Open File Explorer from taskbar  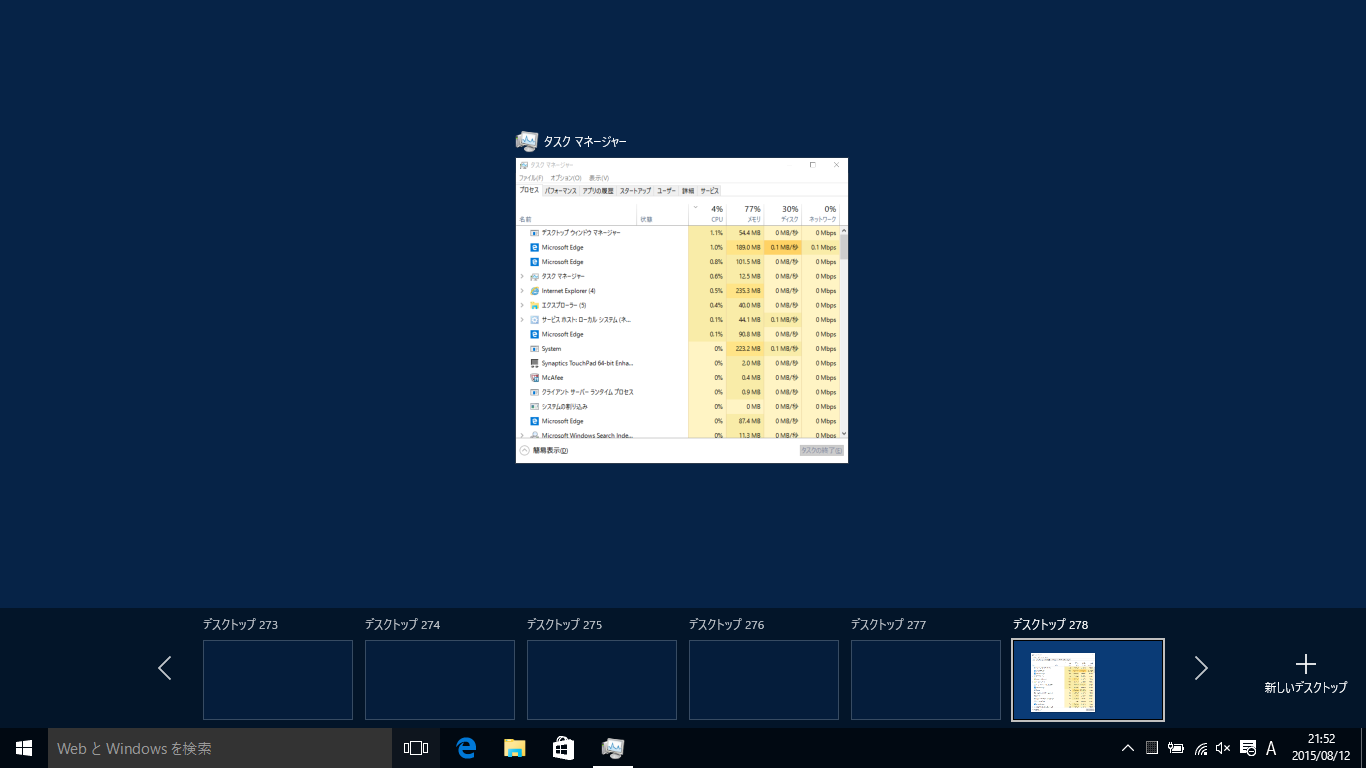coord(515,748)
